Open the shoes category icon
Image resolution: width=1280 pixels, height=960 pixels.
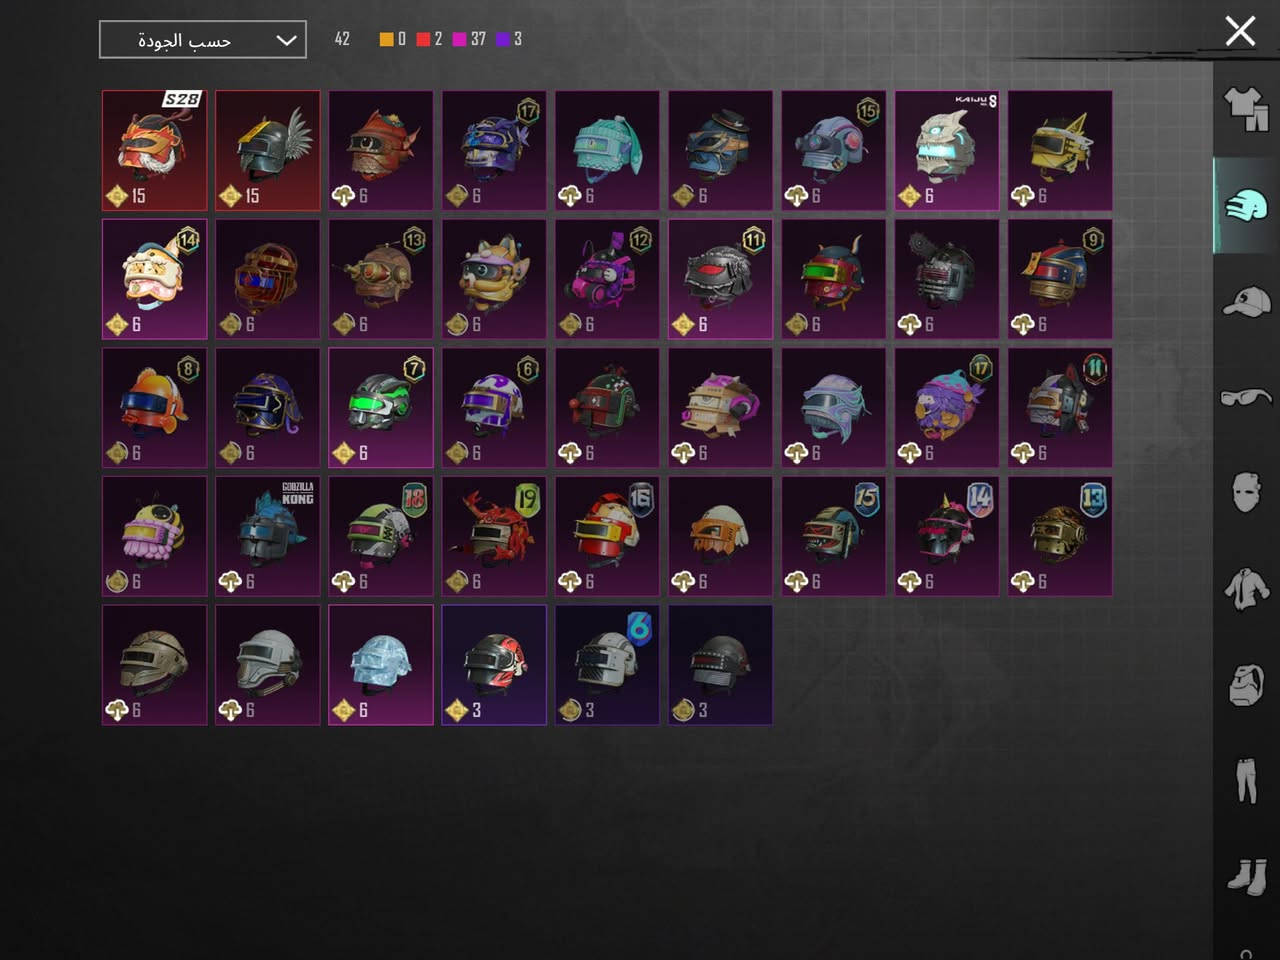pyautogui.click(x=1246, y=877)
